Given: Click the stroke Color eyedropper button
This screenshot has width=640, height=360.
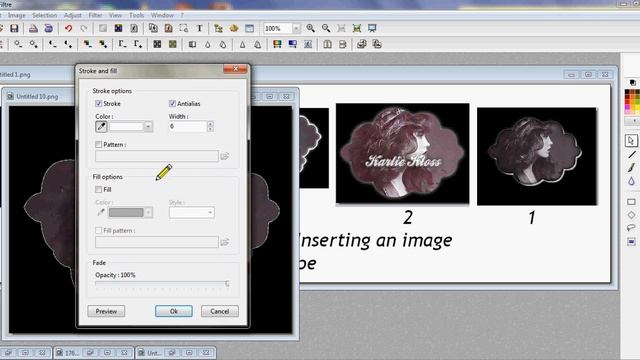Looking at the screenshot, I should 101,127.
